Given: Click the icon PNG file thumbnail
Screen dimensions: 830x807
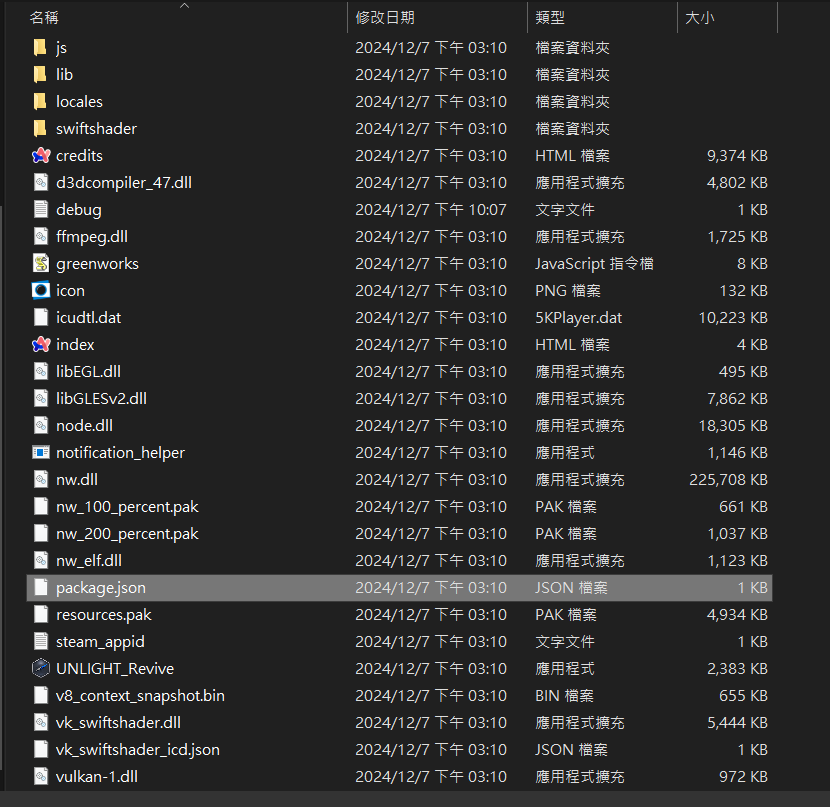Looking at the screenshot, I should pyautogui.click(x=41, y=291).
